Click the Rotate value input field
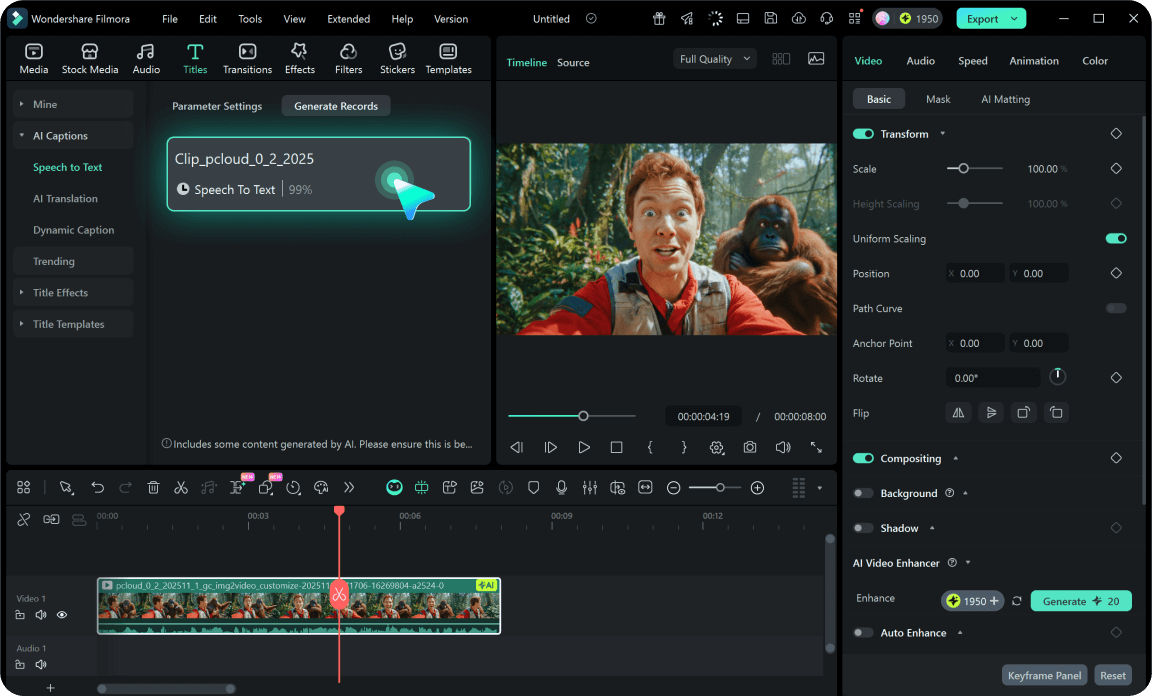Viewport: 1152px width, 696px height. (993, 377)
